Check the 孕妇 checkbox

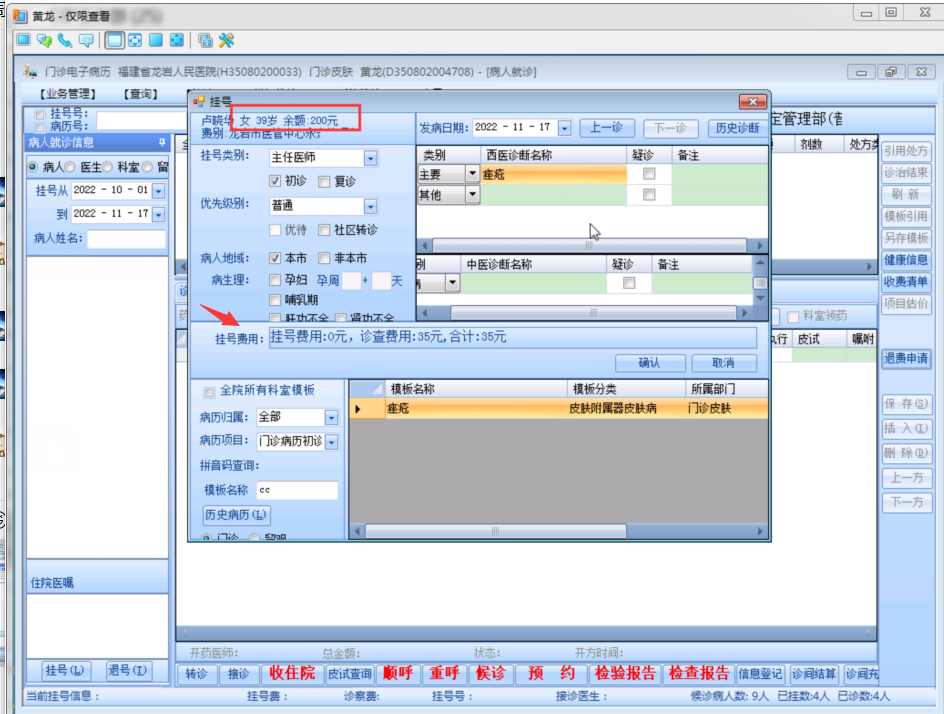[x=275, y=280]
